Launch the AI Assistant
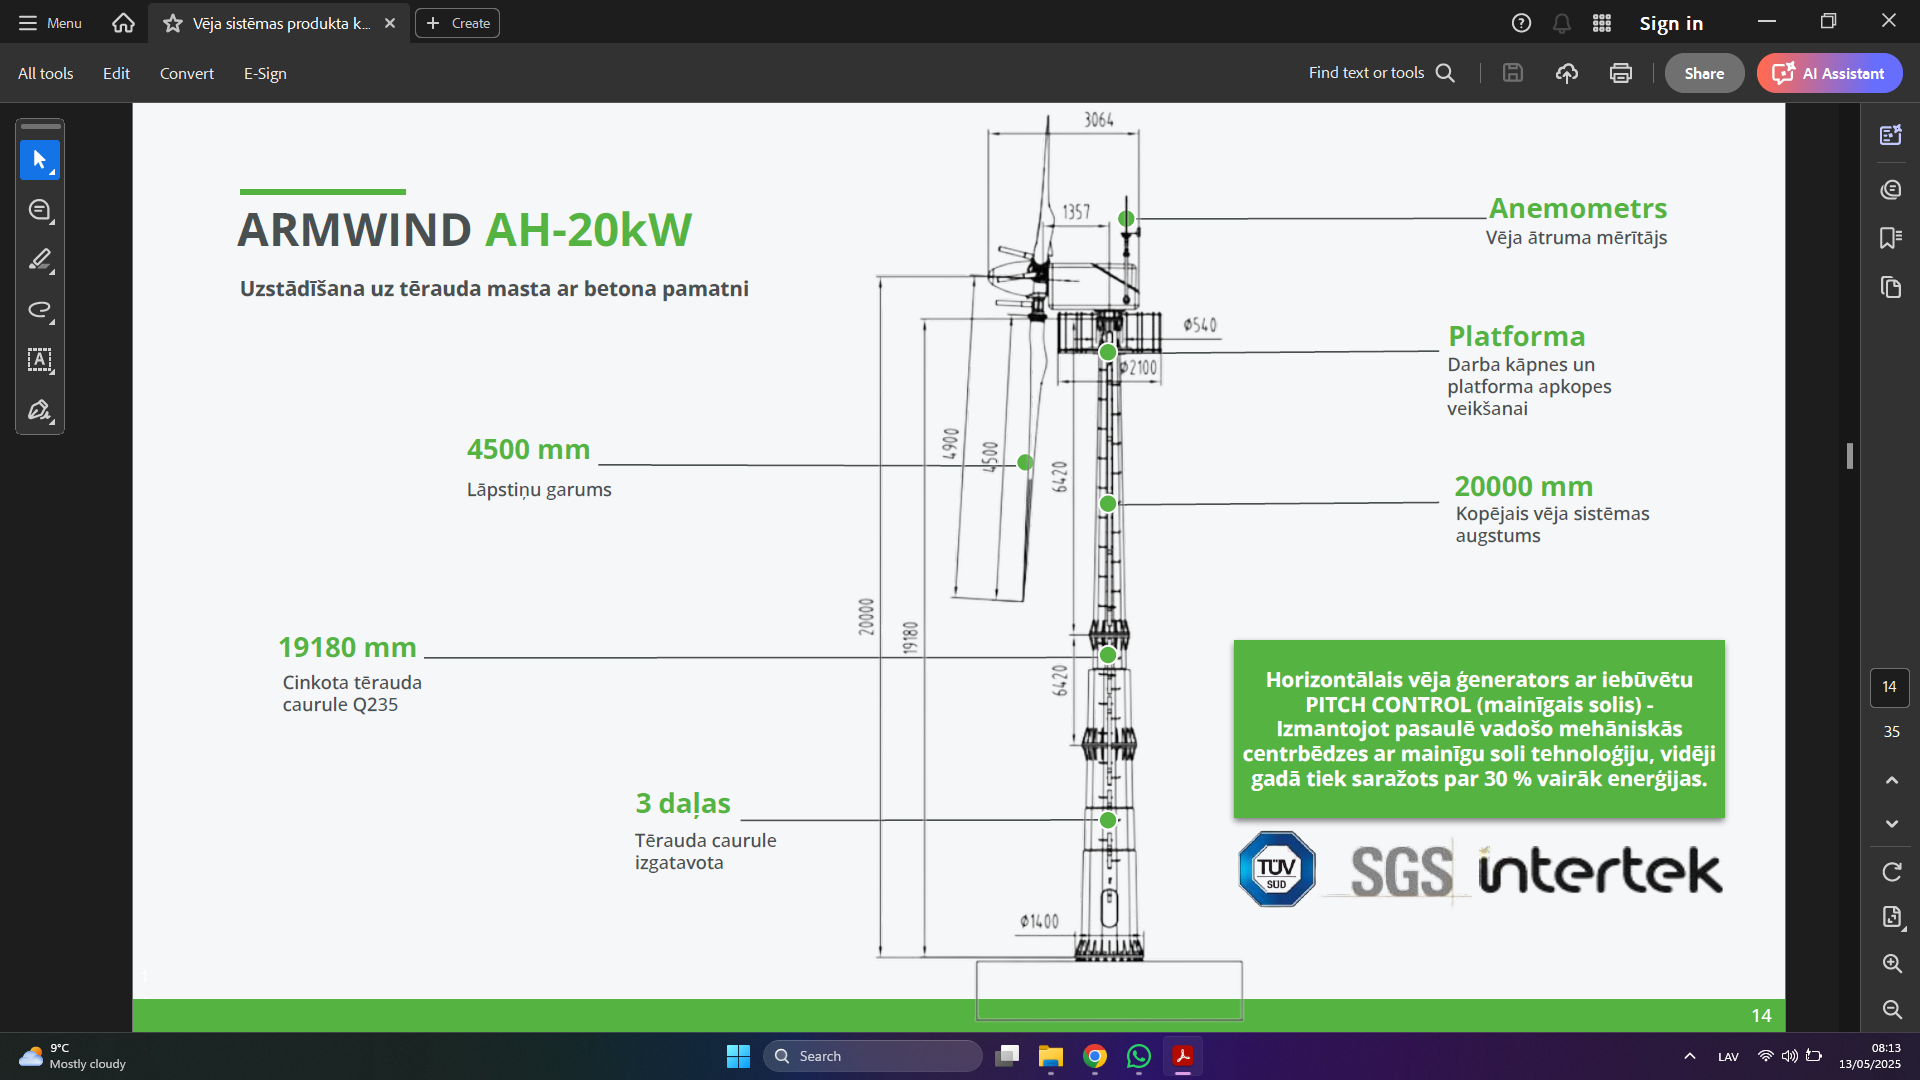 click(x=1829, y=73)
